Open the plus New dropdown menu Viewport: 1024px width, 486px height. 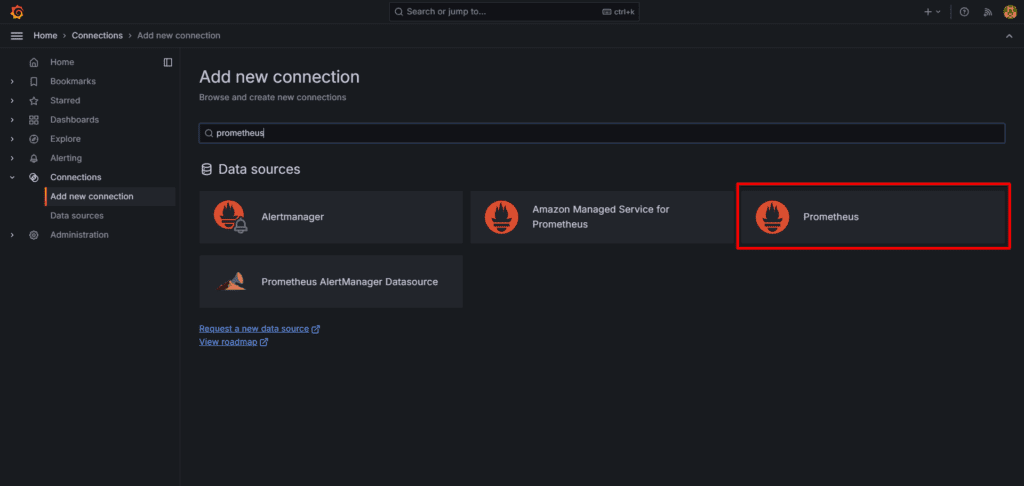point(932,12)
